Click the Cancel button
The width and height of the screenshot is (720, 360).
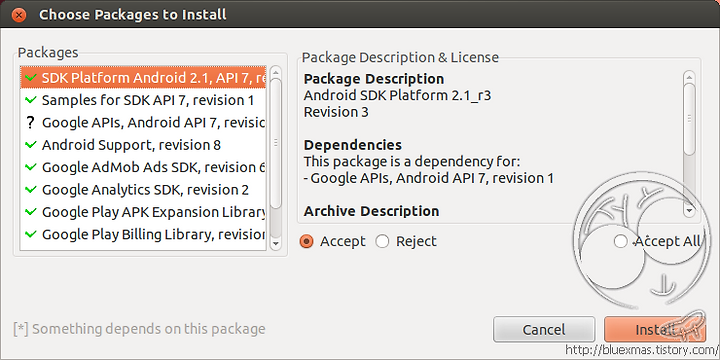click(x=544, y=329)
